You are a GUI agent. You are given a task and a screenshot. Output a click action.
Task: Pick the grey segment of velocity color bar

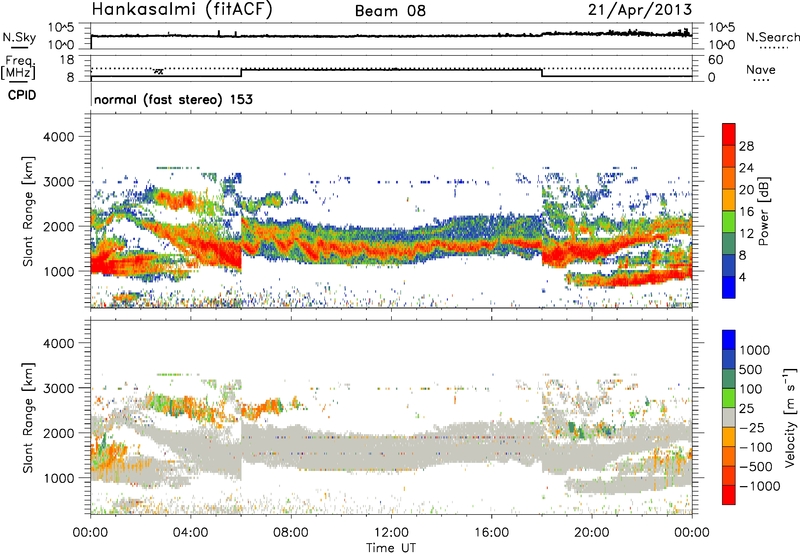tap(729, 417)
